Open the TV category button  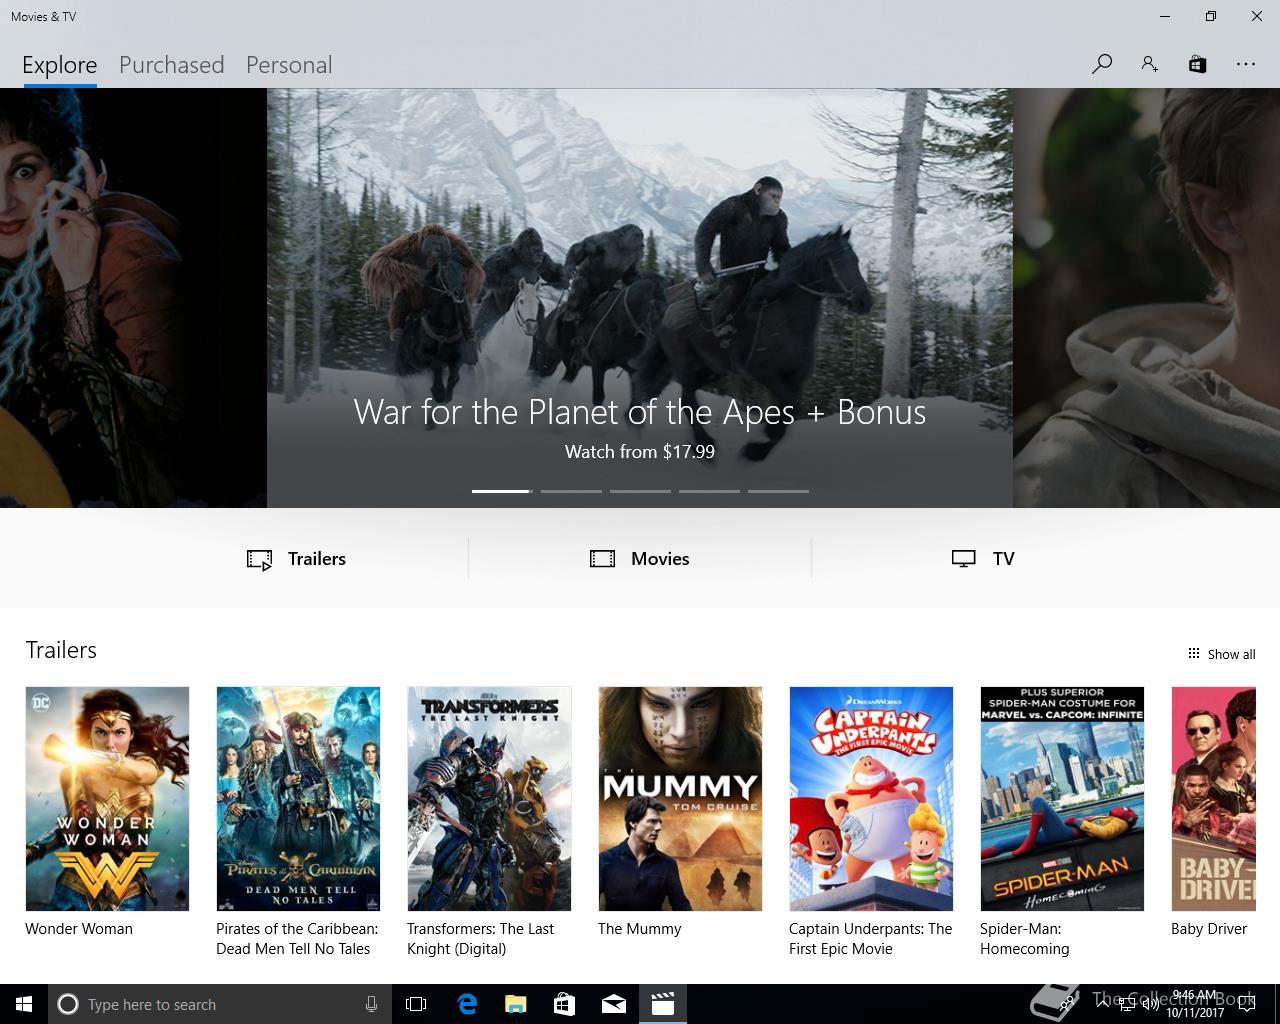coord(983,559)
